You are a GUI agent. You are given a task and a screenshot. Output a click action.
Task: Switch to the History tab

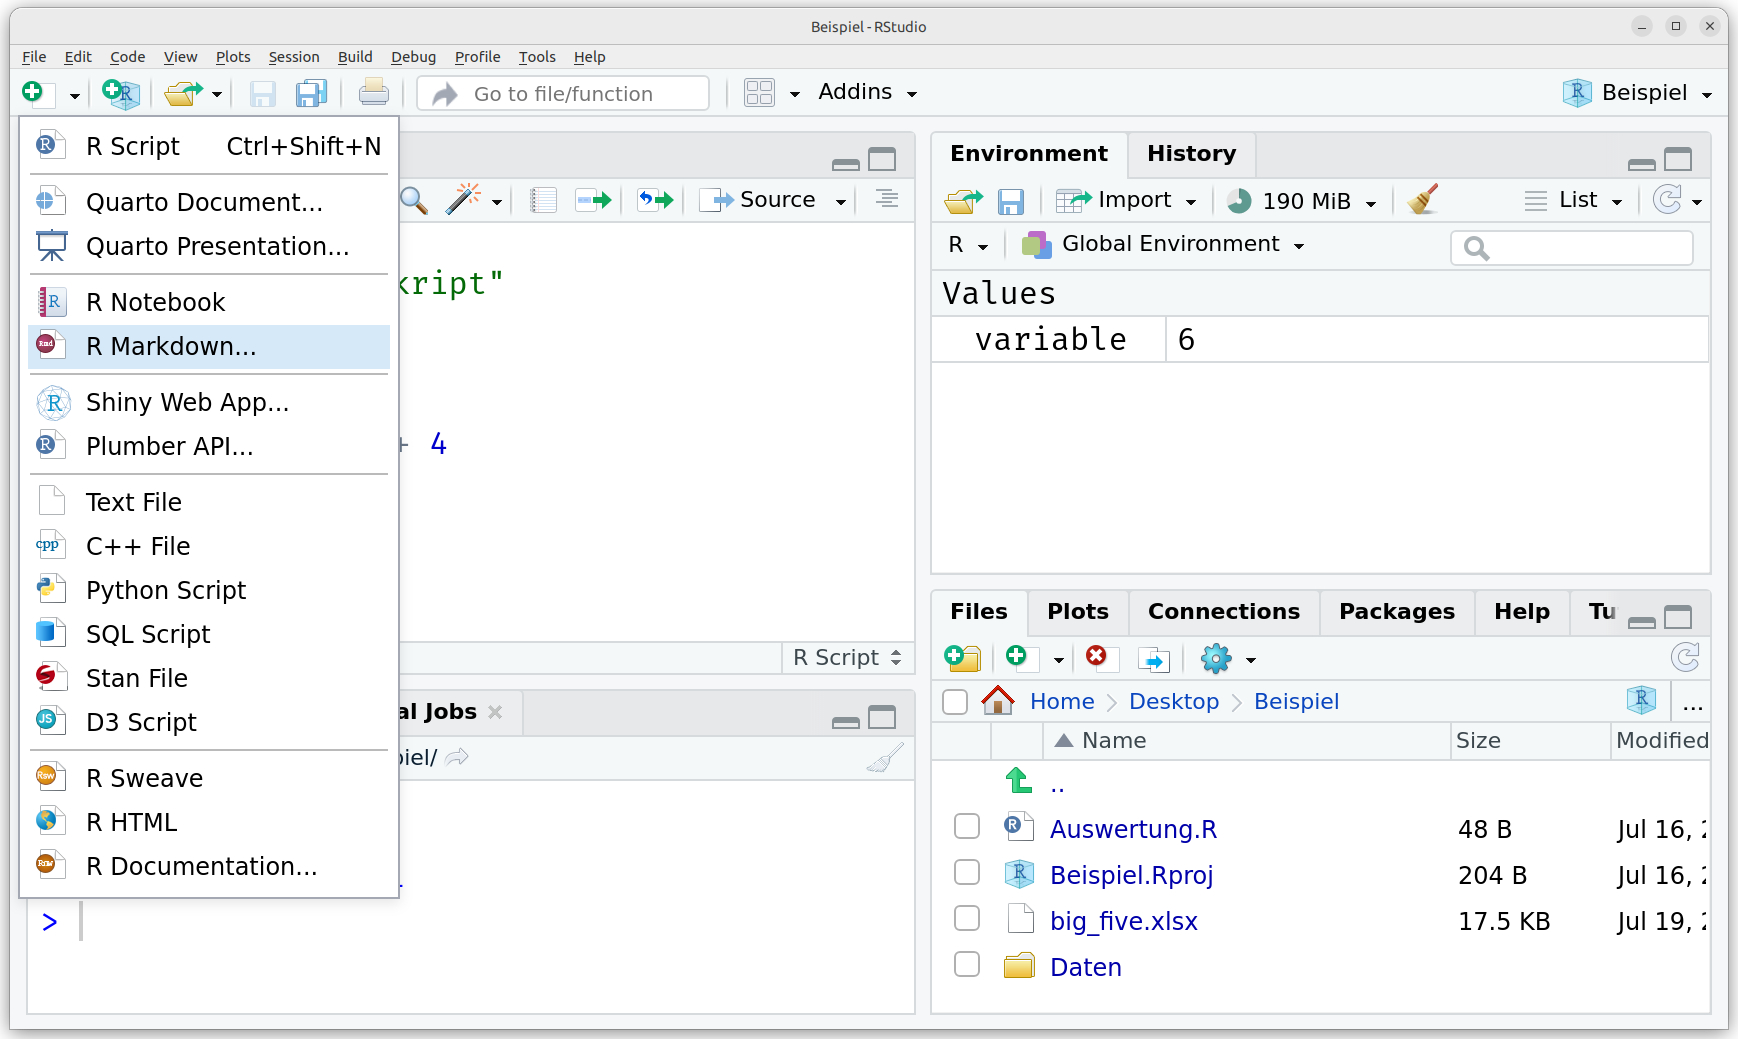click(1191, 154)
